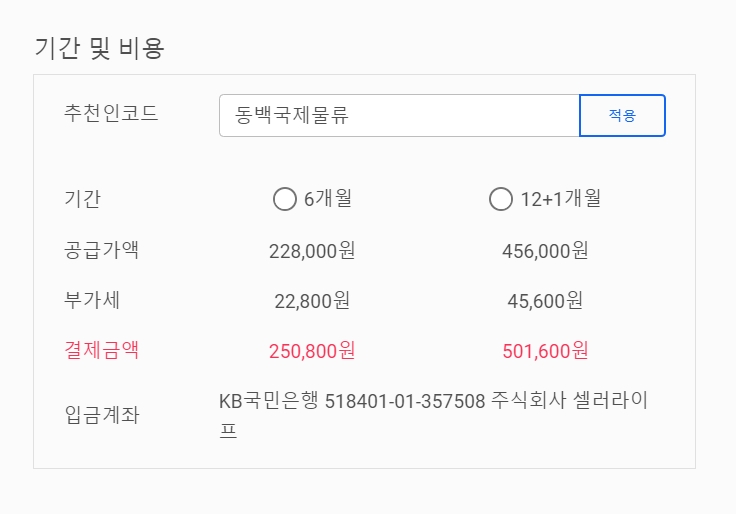Click the 기간 및 비용 heading
736x514 pixels.
click(100, 48)
